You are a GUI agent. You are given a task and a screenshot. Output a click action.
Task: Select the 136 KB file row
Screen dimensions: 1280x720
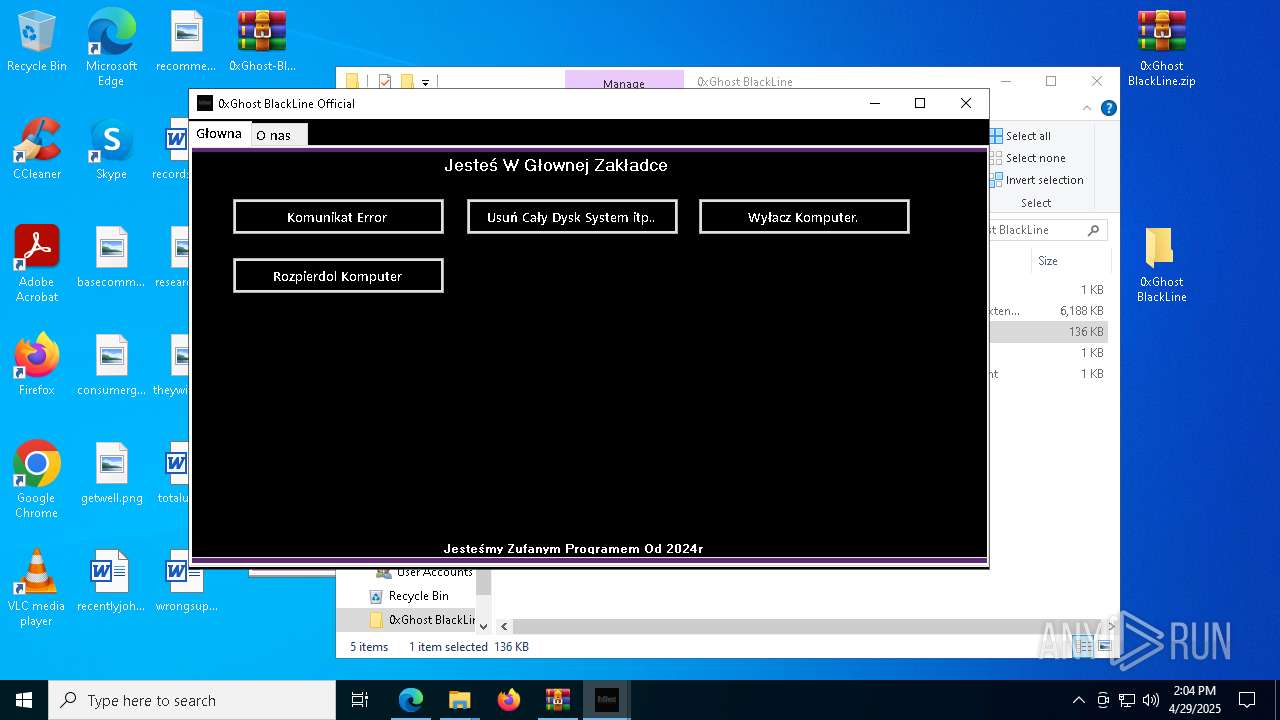1048,332
